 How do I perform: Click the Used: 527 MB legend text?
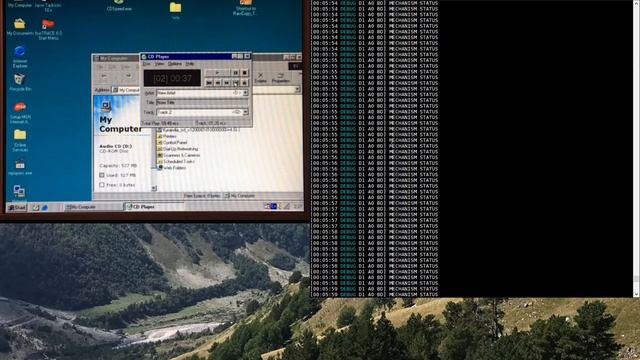pos(121,175)
